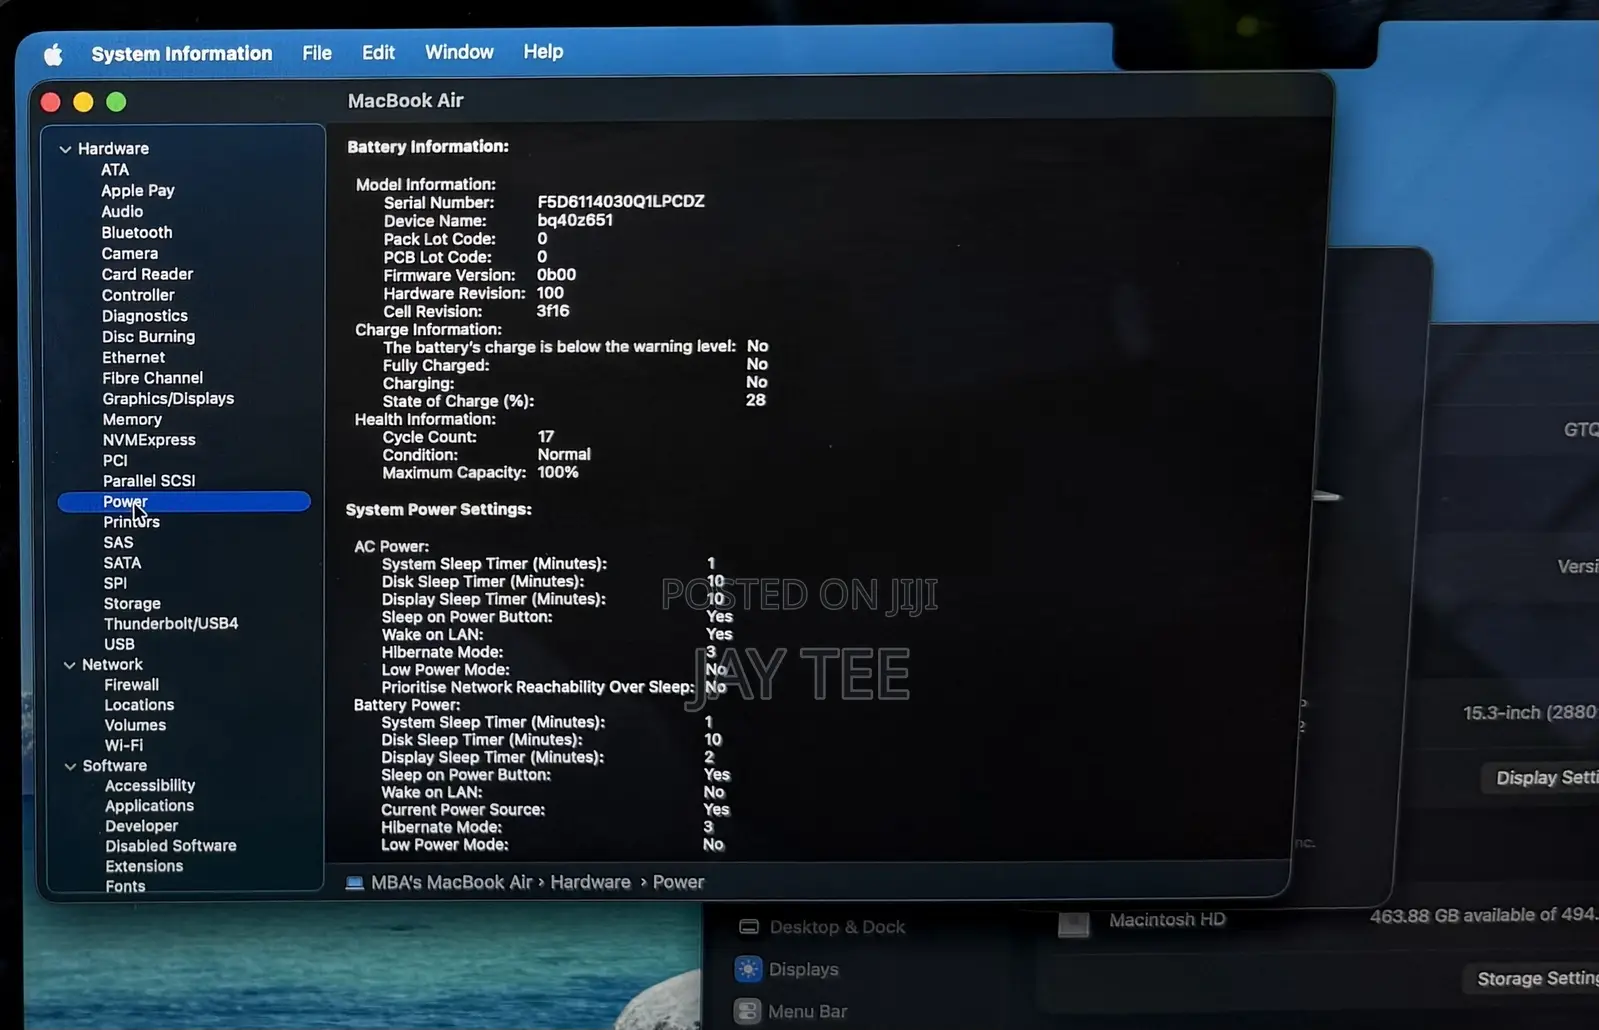Select Ethernet in the sidebar

133,358
